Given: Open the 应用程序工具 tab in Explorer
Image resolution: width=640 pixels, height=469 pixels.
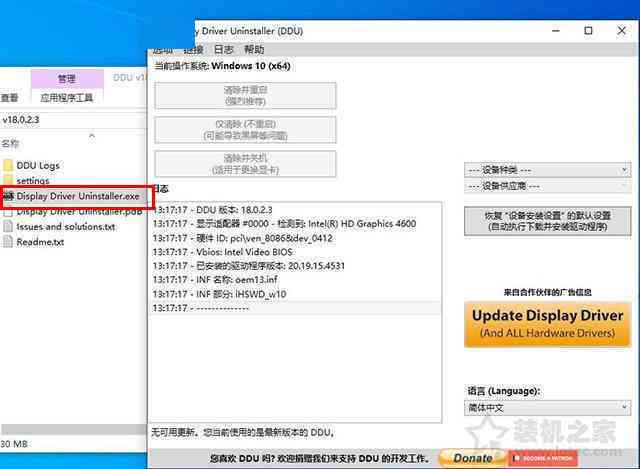Looking at the screenshot, I should [x=67, y=98].
